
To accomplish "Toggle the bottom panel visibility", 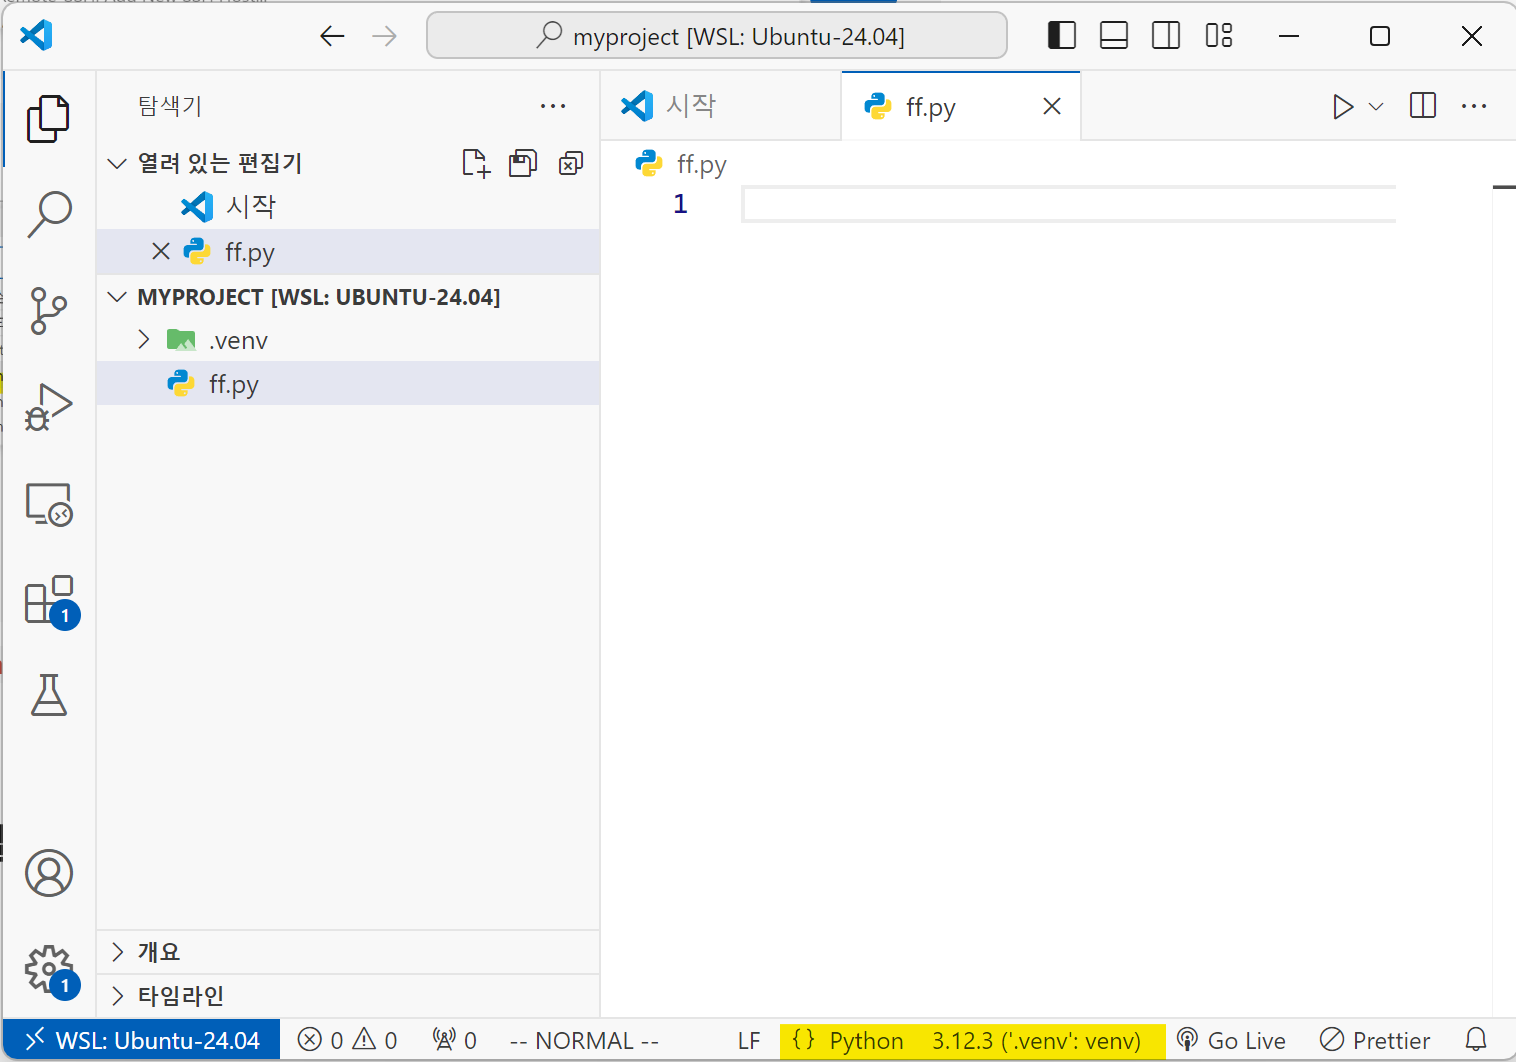I will tap(1113, 36).
